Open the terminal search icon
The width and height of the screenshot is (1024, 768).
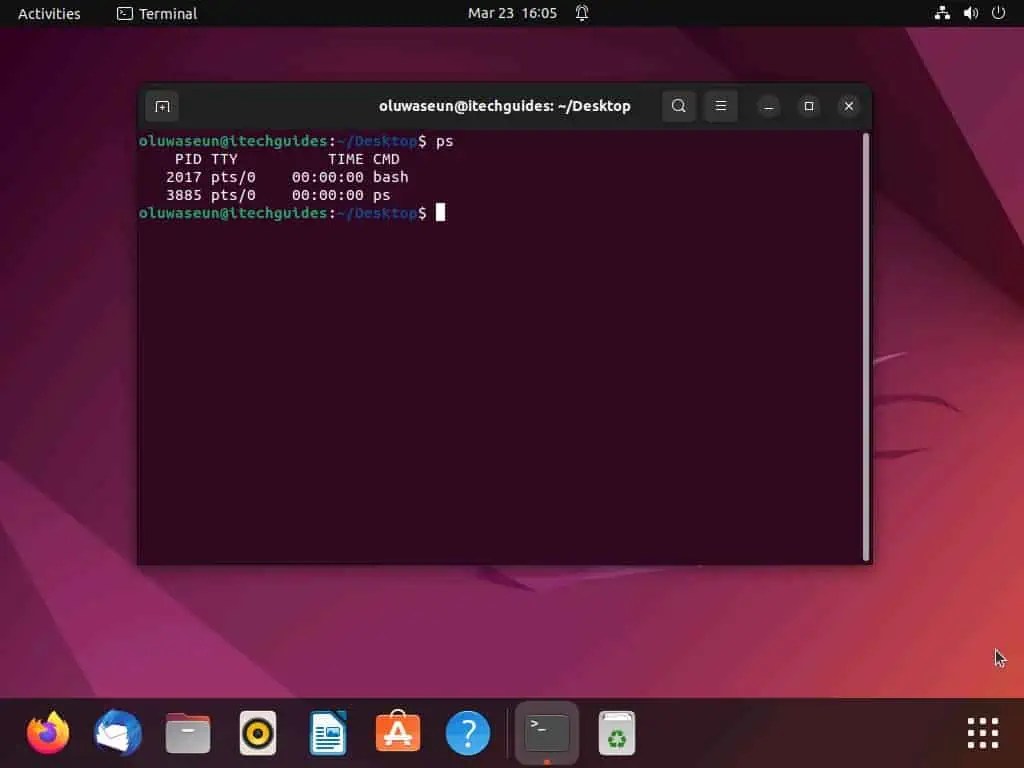(x=679, y=106)
